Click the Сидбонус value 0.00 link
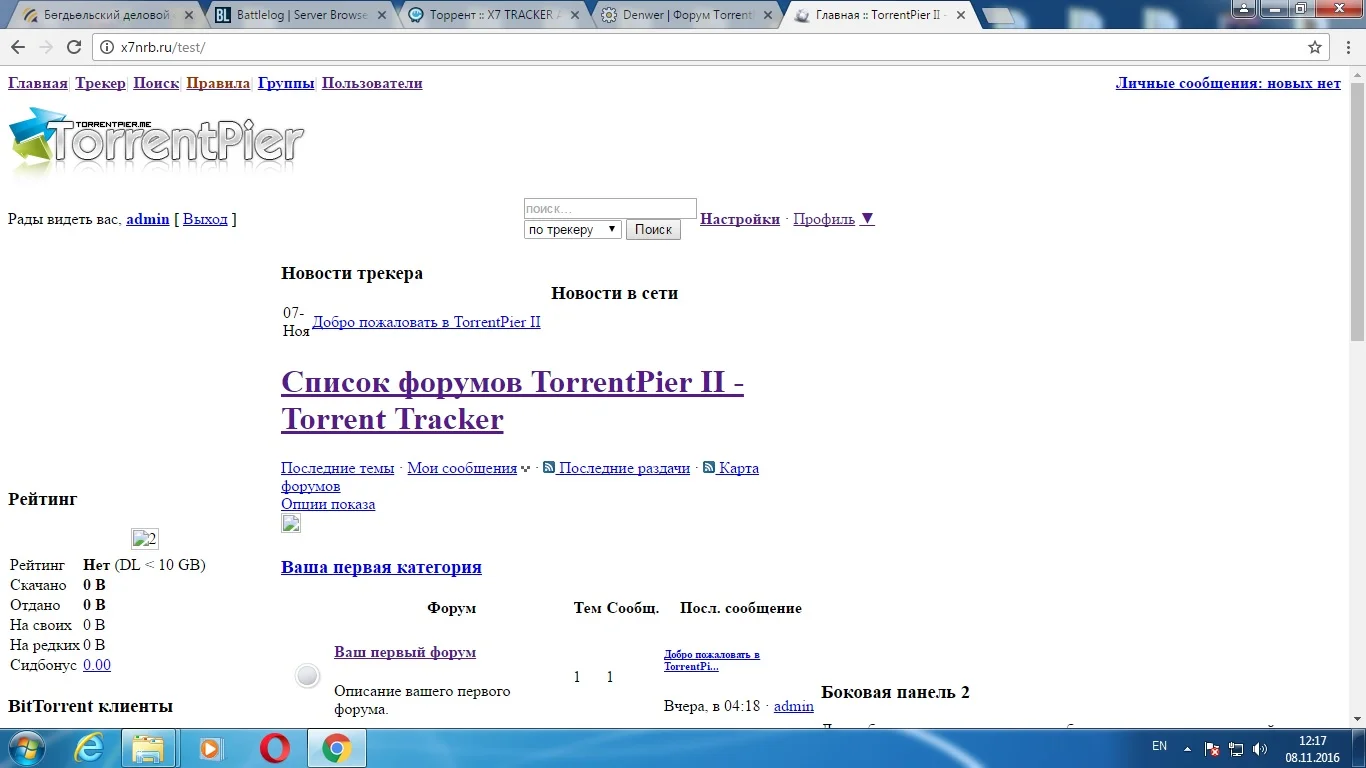The image size is (1366, 768). click(97, 665)
